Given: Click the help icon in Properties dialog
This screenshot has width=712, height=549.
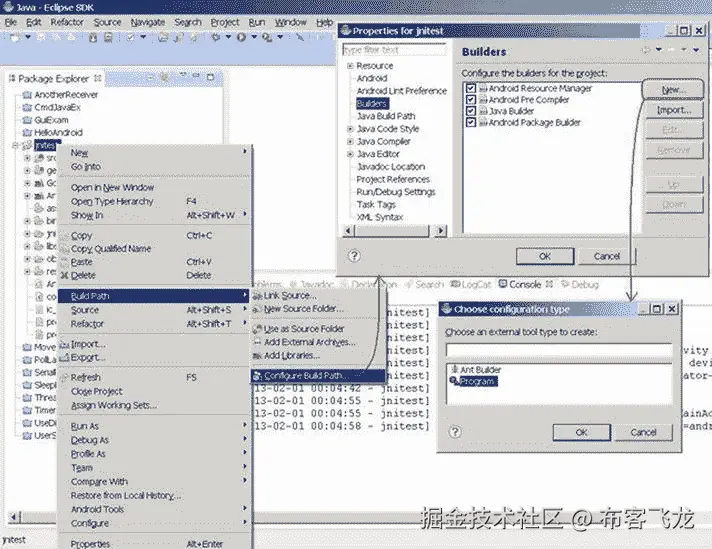Looking at the screenshot, I should pos(354,256).
